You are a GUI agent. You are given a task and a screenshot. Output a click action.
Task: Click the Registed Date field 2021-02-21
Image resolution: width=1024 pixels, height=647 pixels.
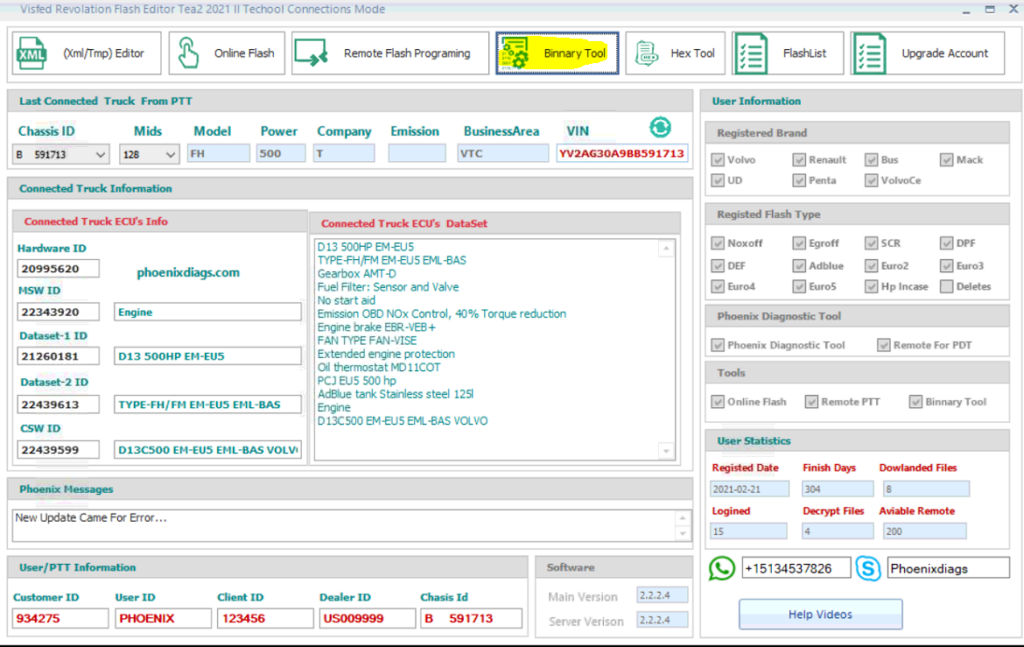tap(749, 489)
